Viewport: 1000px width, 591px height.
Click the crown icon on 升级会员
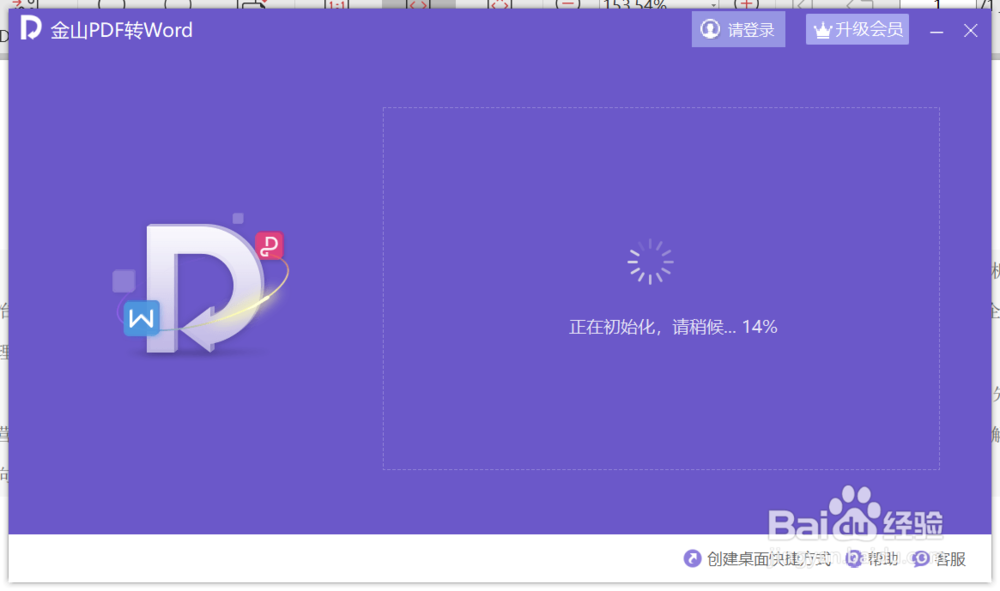point(824,29)
